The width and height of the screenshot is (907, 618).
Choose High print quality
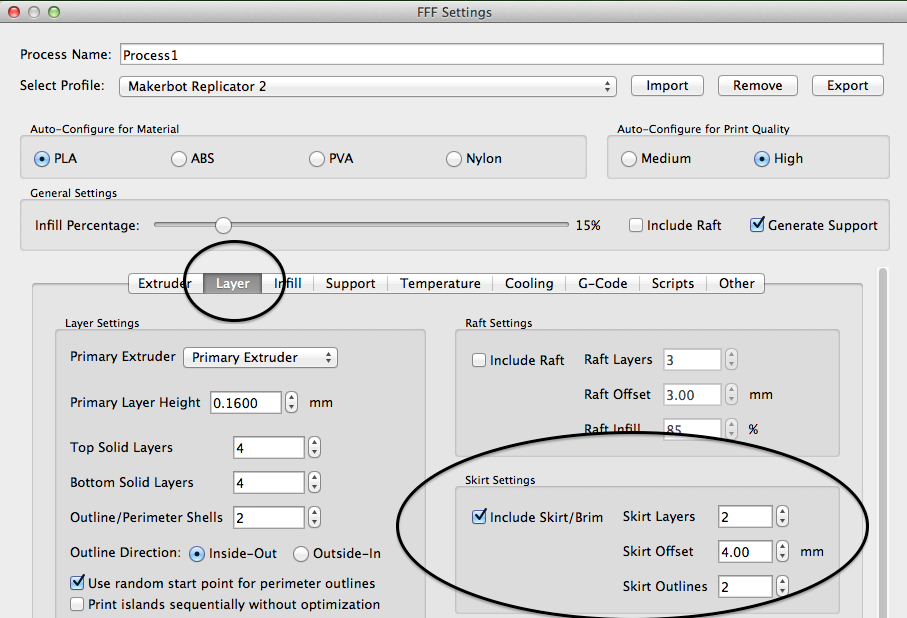(x=762, y=159)
